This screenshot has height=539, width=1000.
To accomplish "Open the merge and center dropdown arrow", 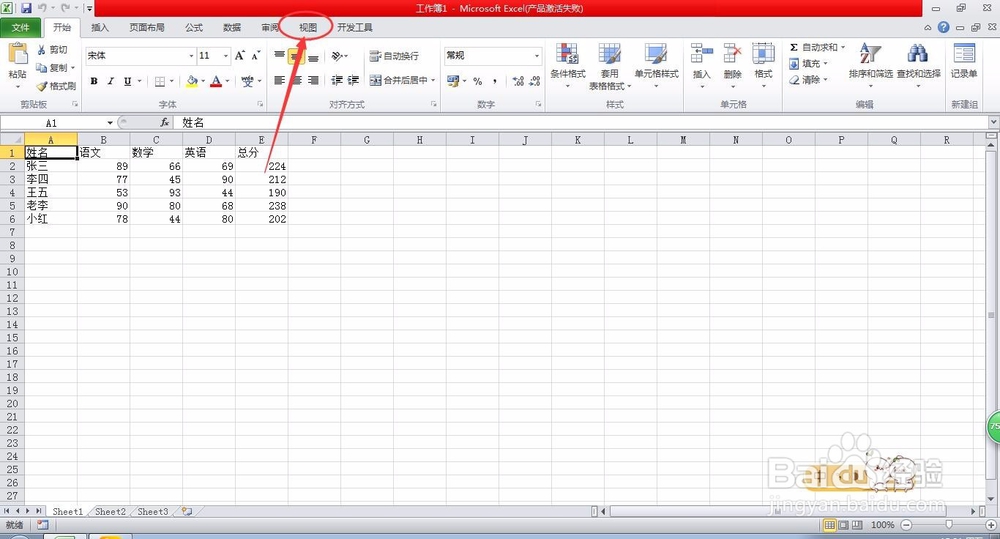I will [x=433, y=80].
